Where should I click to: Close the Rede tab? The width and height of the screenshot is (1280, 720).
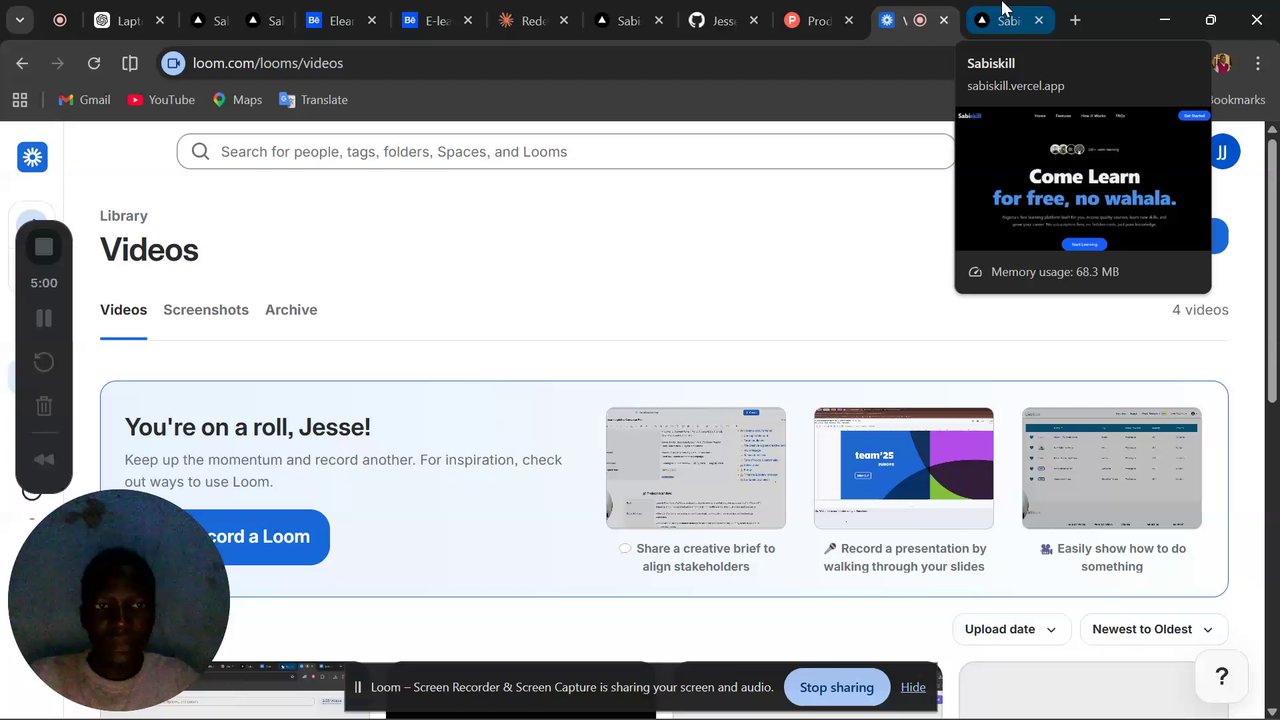pyautogui.click(x=564, y=20)
